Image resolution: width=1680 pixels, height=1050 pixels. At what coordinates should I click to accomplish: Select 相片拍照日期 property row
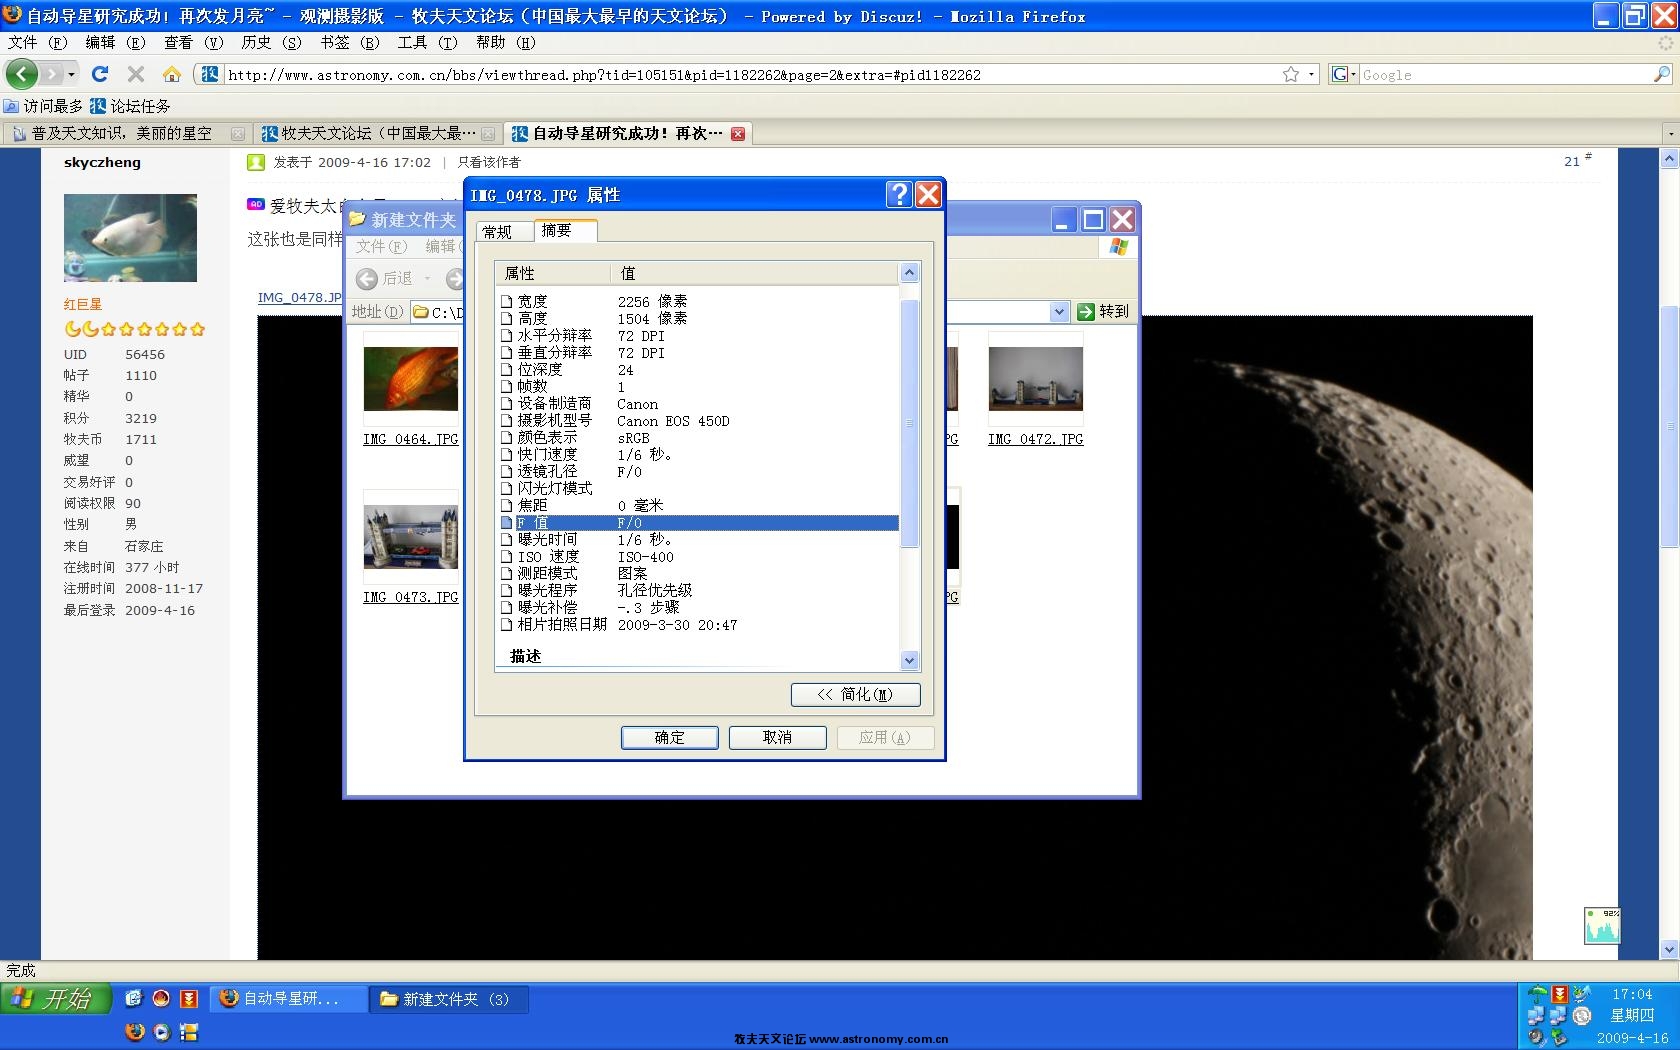698,625
